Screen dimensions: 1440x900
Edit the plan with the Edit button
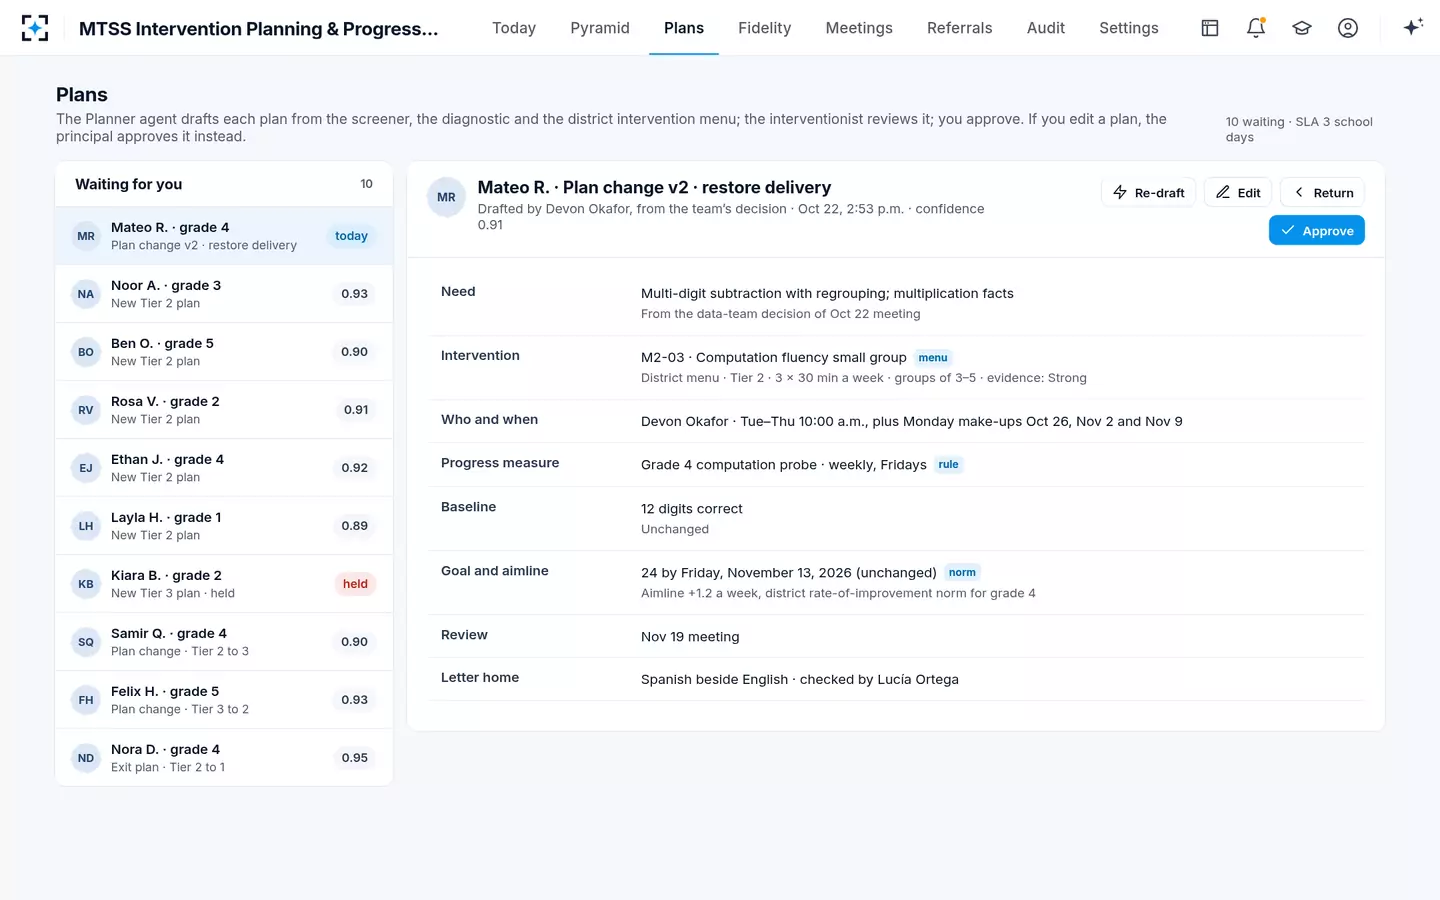[1238, 193]
